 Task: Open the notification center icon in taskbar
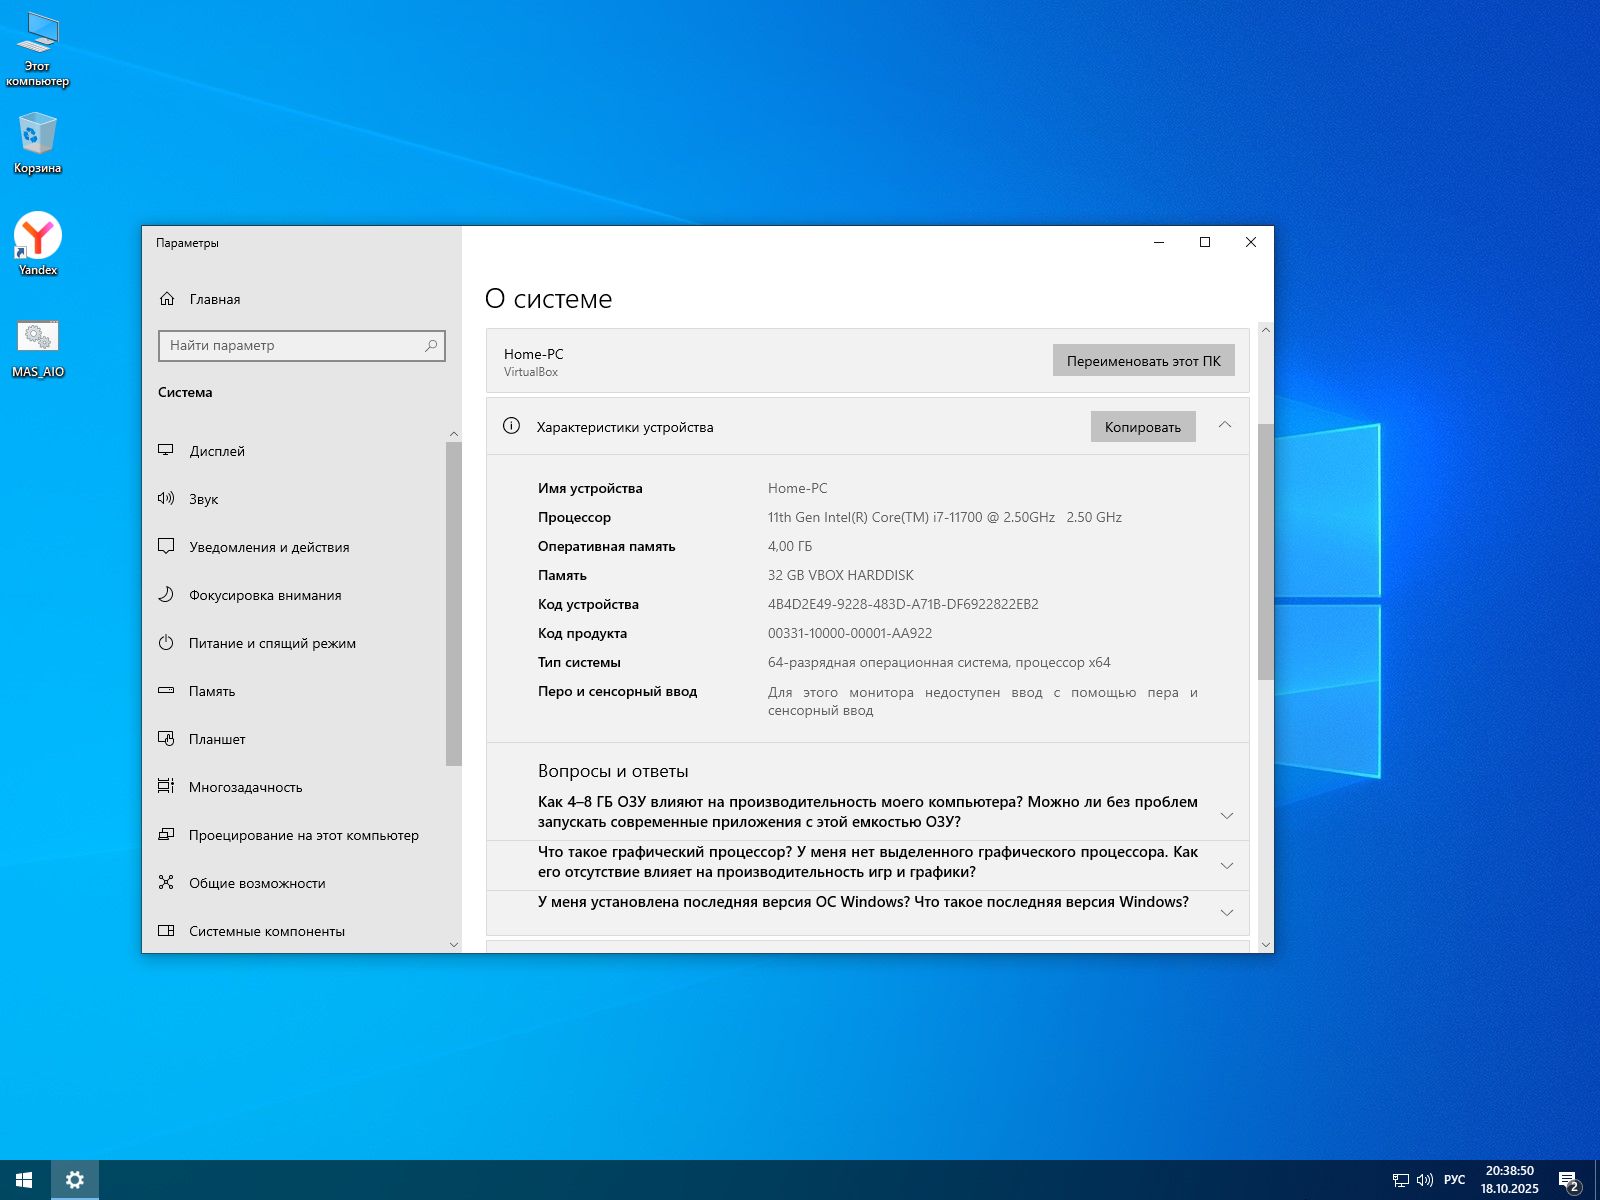pyautogui.click(x=1568, y=1181)
